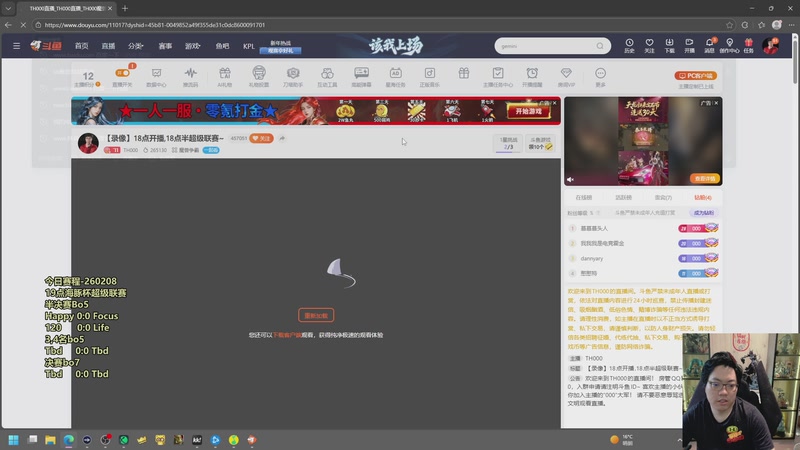Screen dimensions: 800x450
Task: Open 数据中心 data center icon
Action: 156,77
